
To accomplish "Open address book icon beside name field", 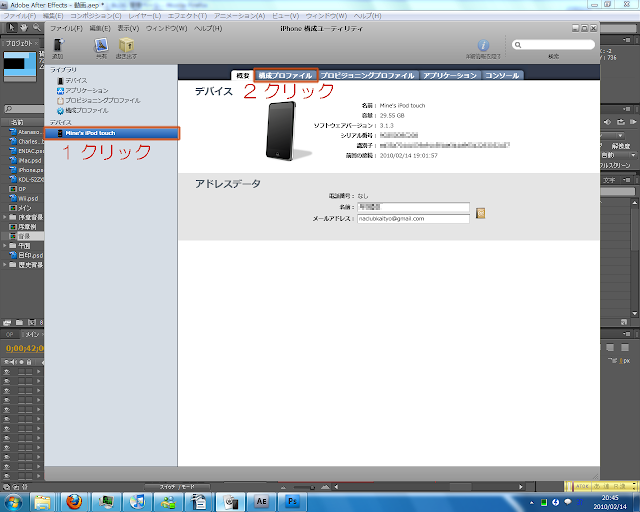I will [480, 213].
